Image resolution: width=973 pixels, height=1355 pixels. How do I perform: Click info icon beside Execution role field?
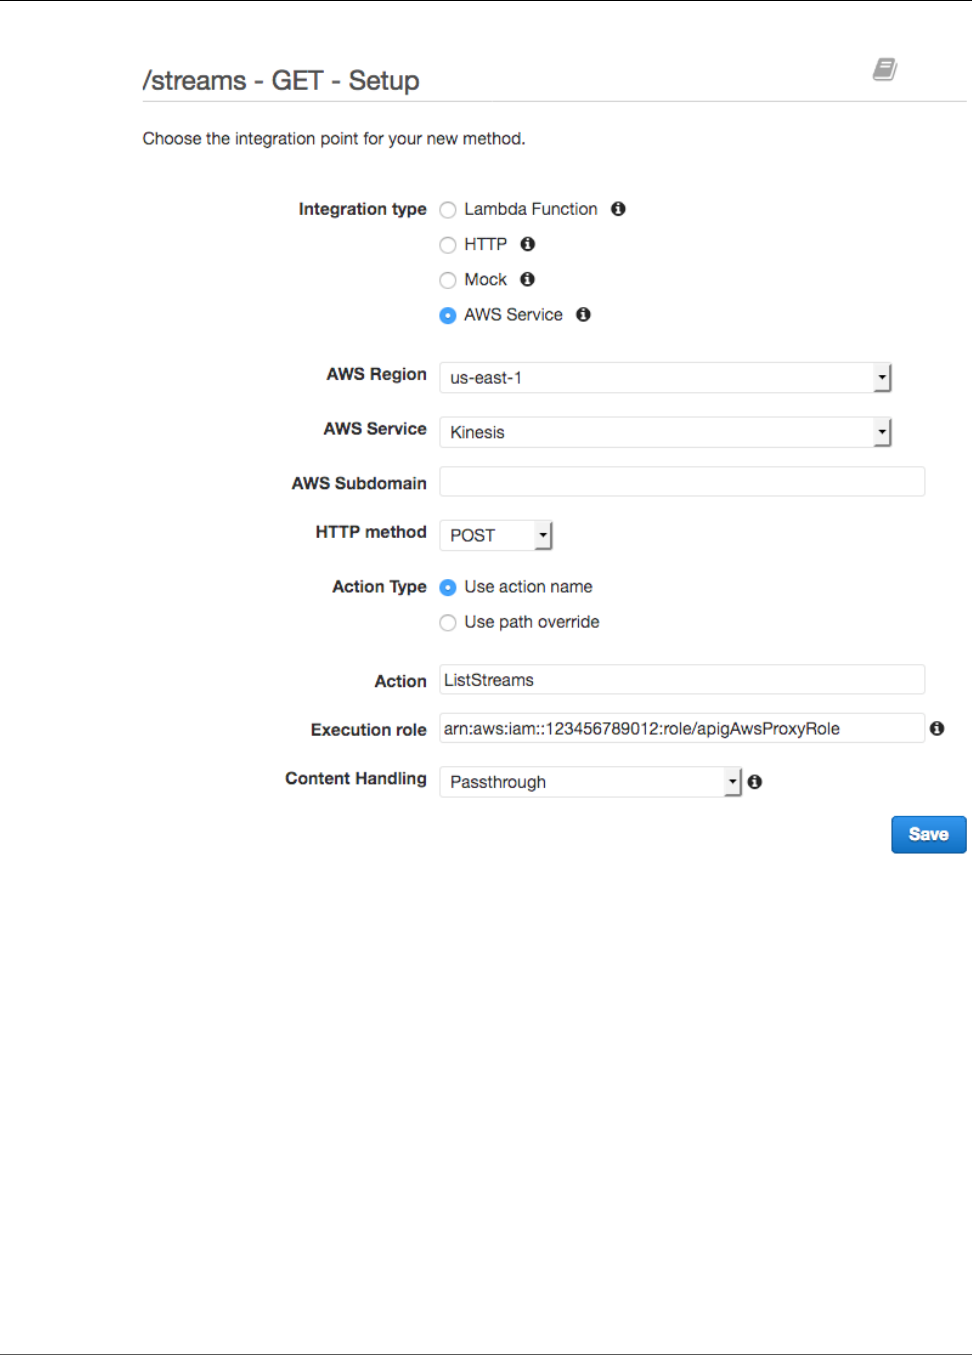(x=937, y=729)
